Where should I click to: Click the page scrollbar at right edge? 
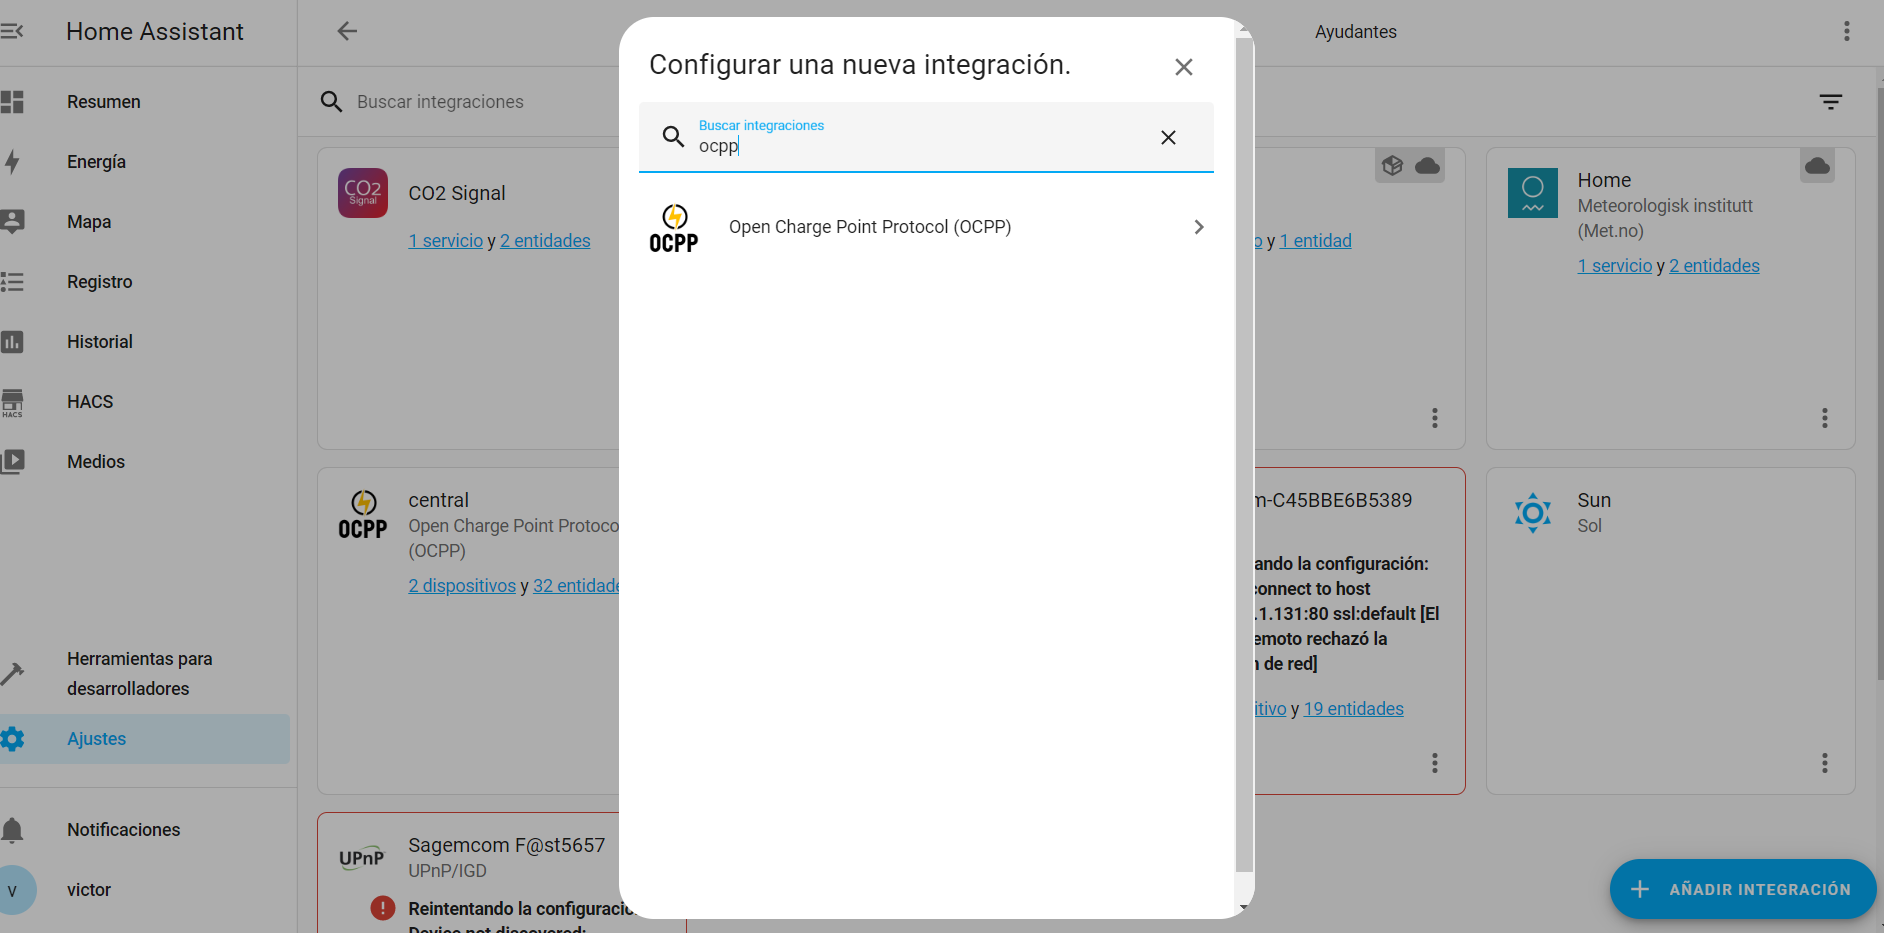[1880, 384]
